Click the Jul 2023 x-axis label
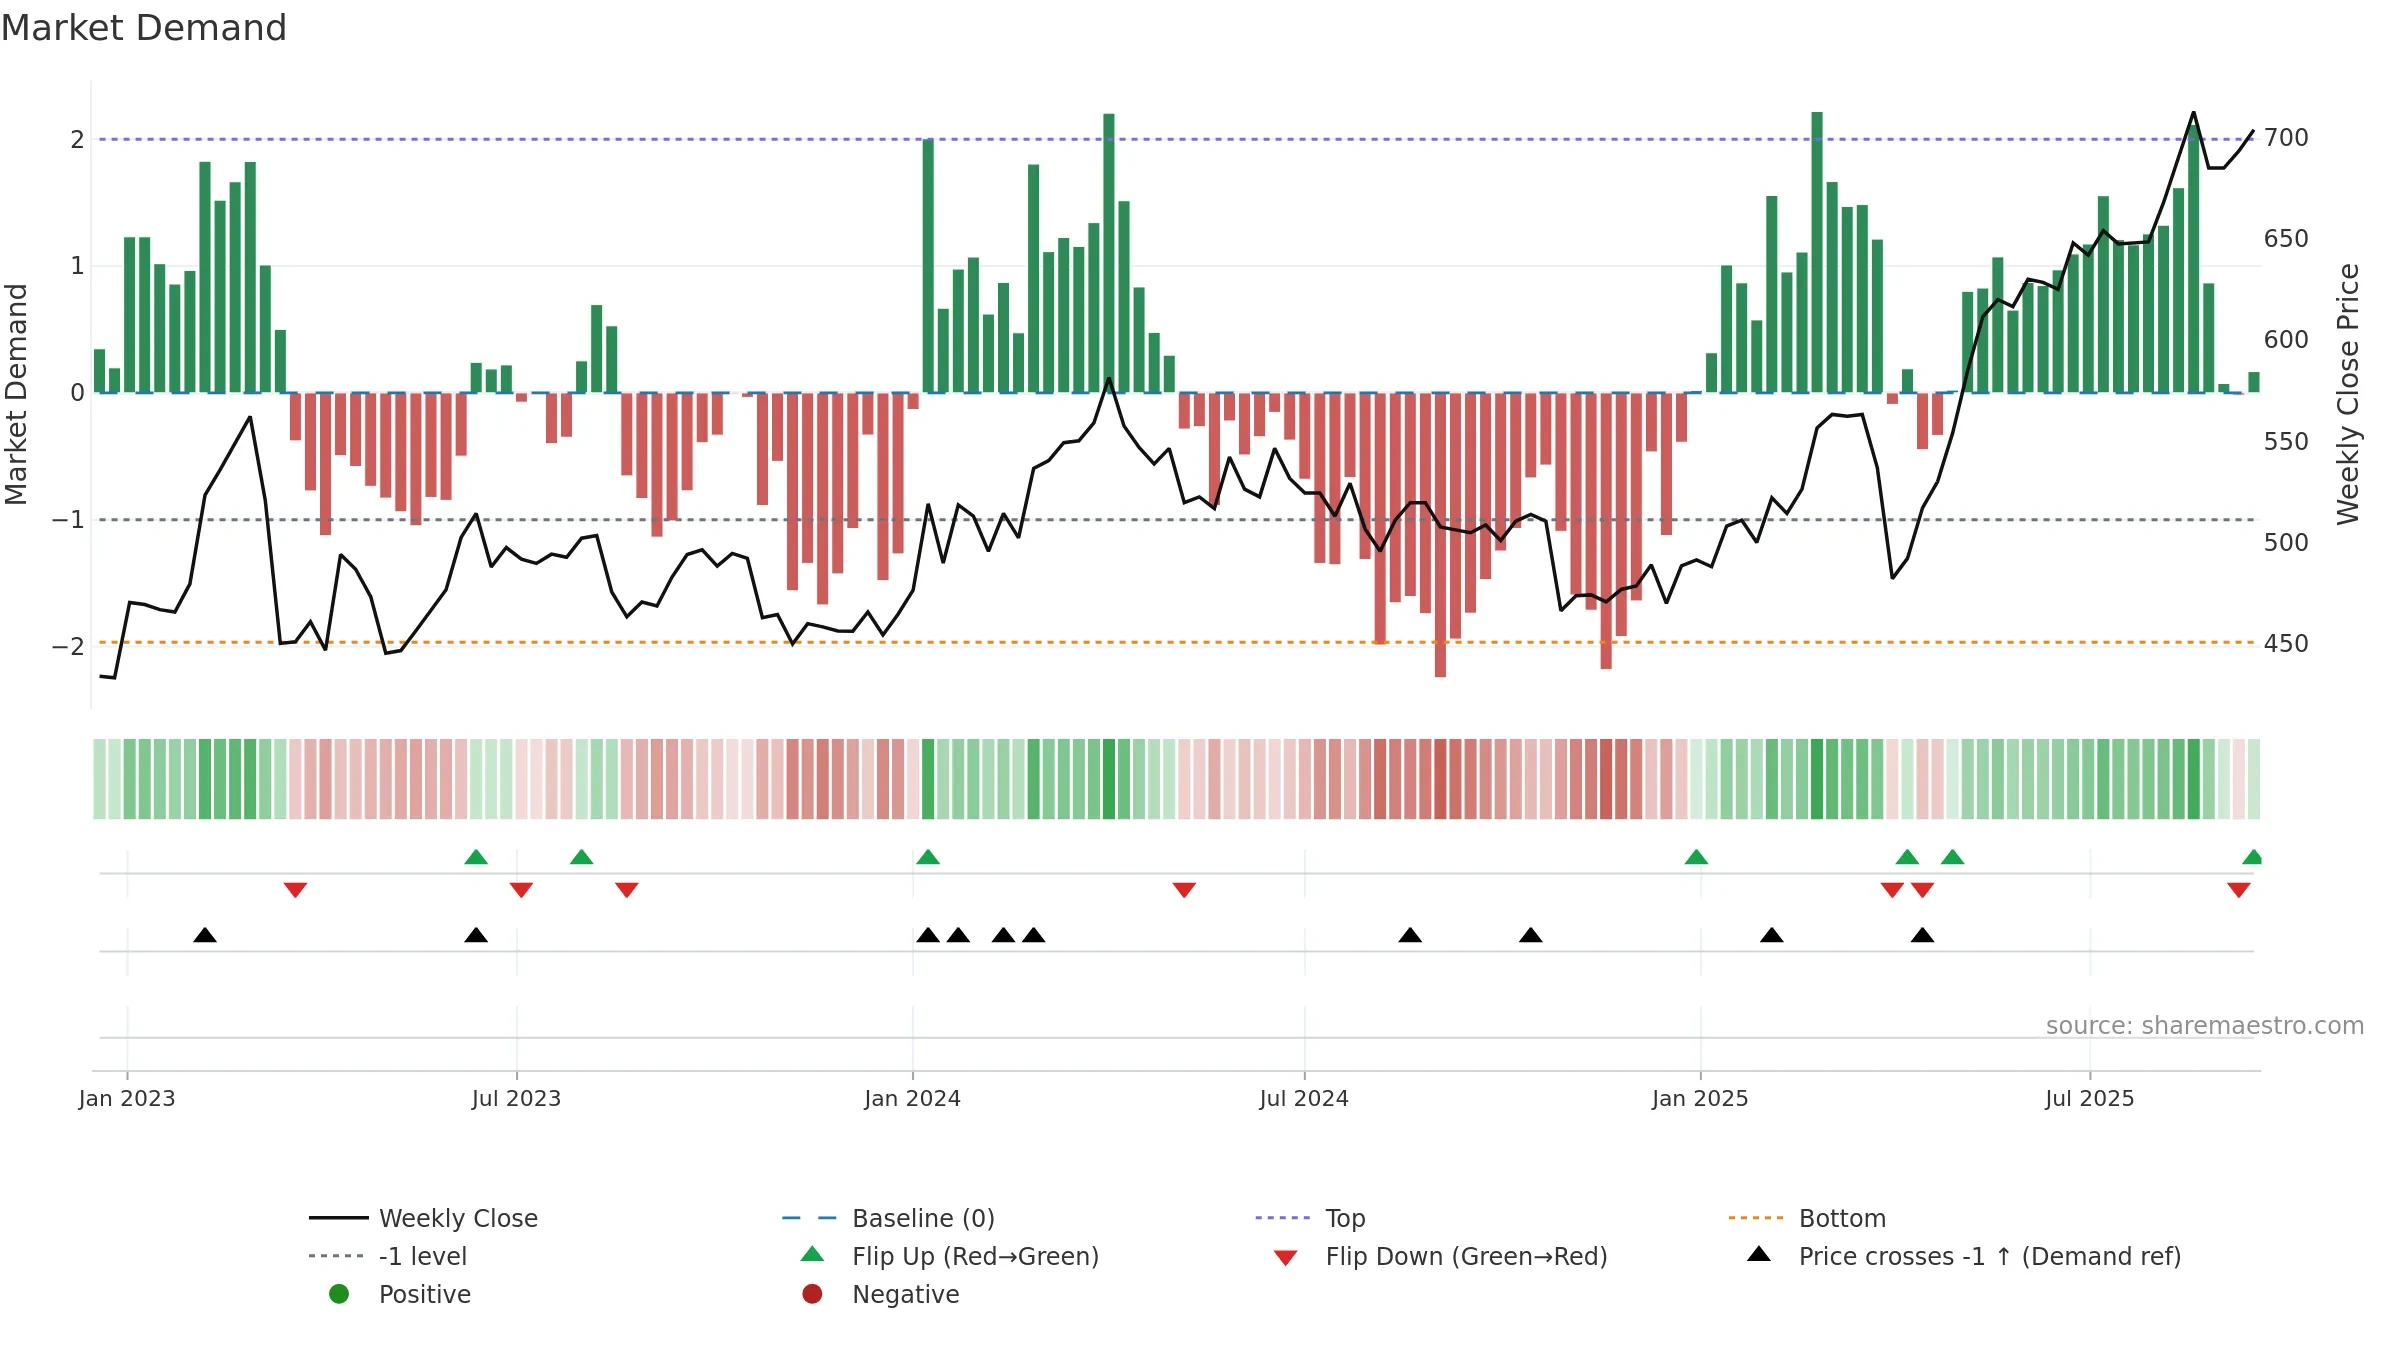This screenshot has width=2400, height=1350. coord(516,1099)
